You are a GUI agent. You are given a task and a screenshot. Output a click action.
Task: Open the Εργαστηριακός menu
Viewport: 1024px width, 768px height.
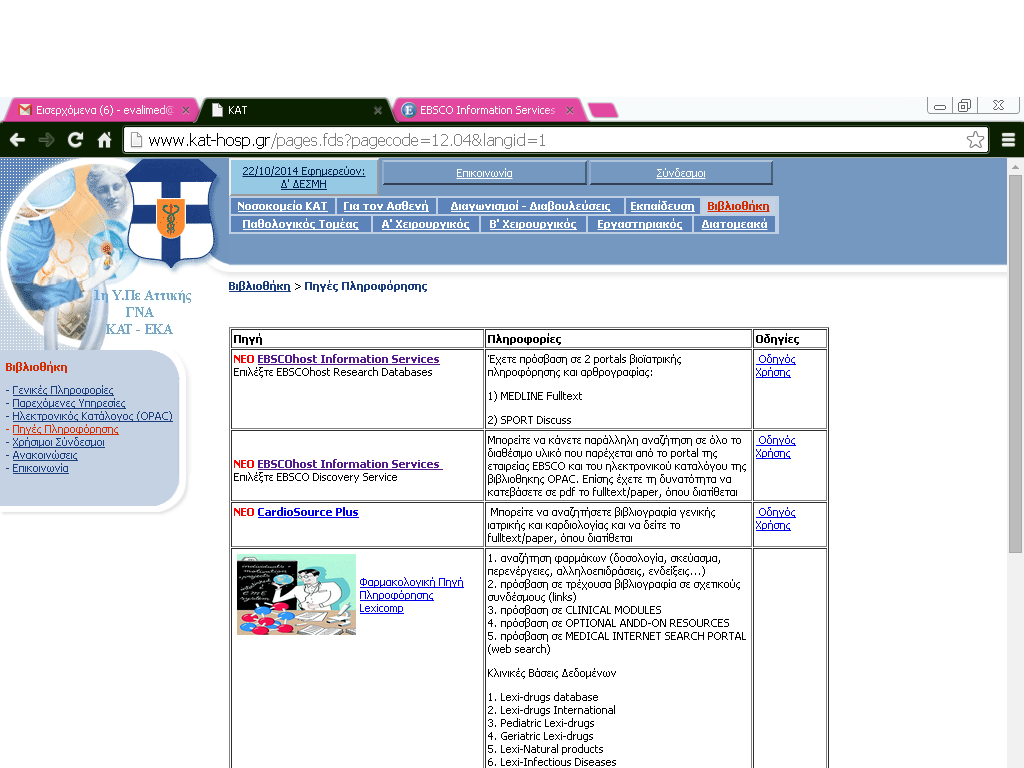click(x=639, y=224)
